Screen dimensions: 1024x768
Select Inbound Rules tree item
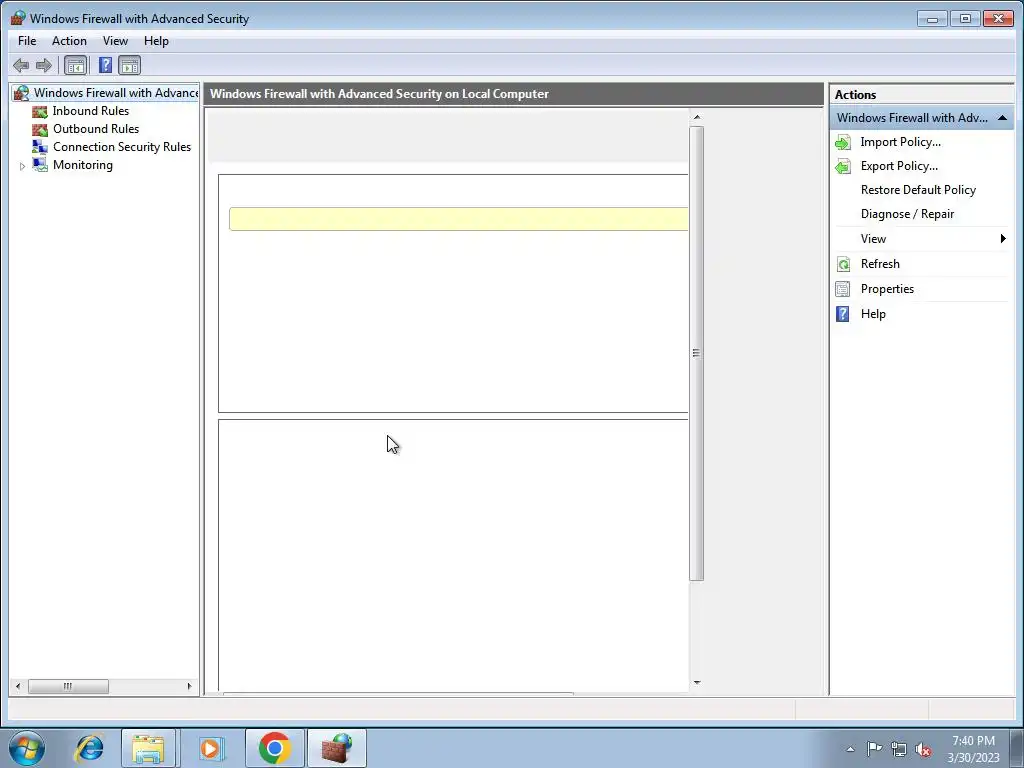click(x=91, y=111)
